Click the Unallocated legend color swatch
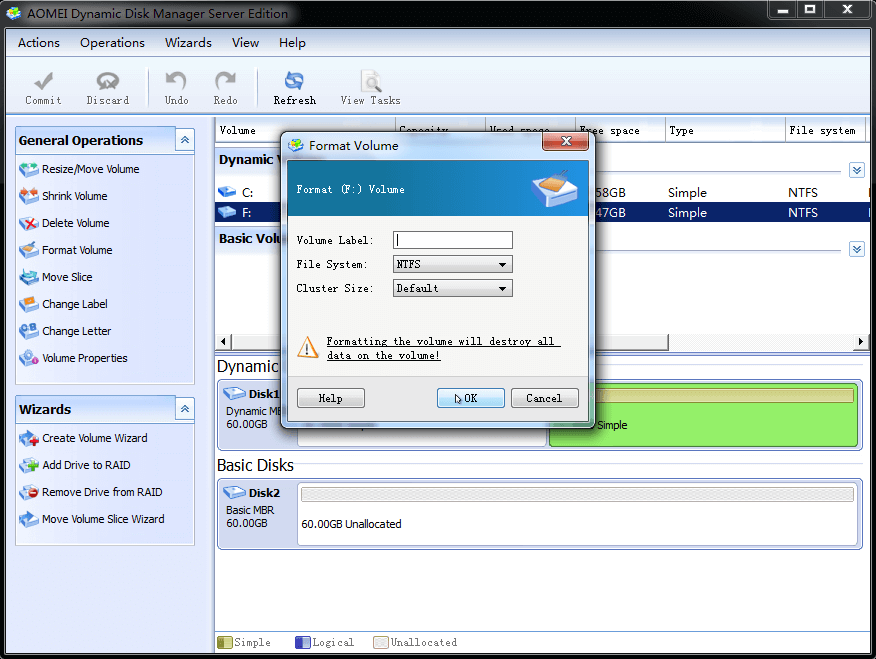 (x=381, y=642)
